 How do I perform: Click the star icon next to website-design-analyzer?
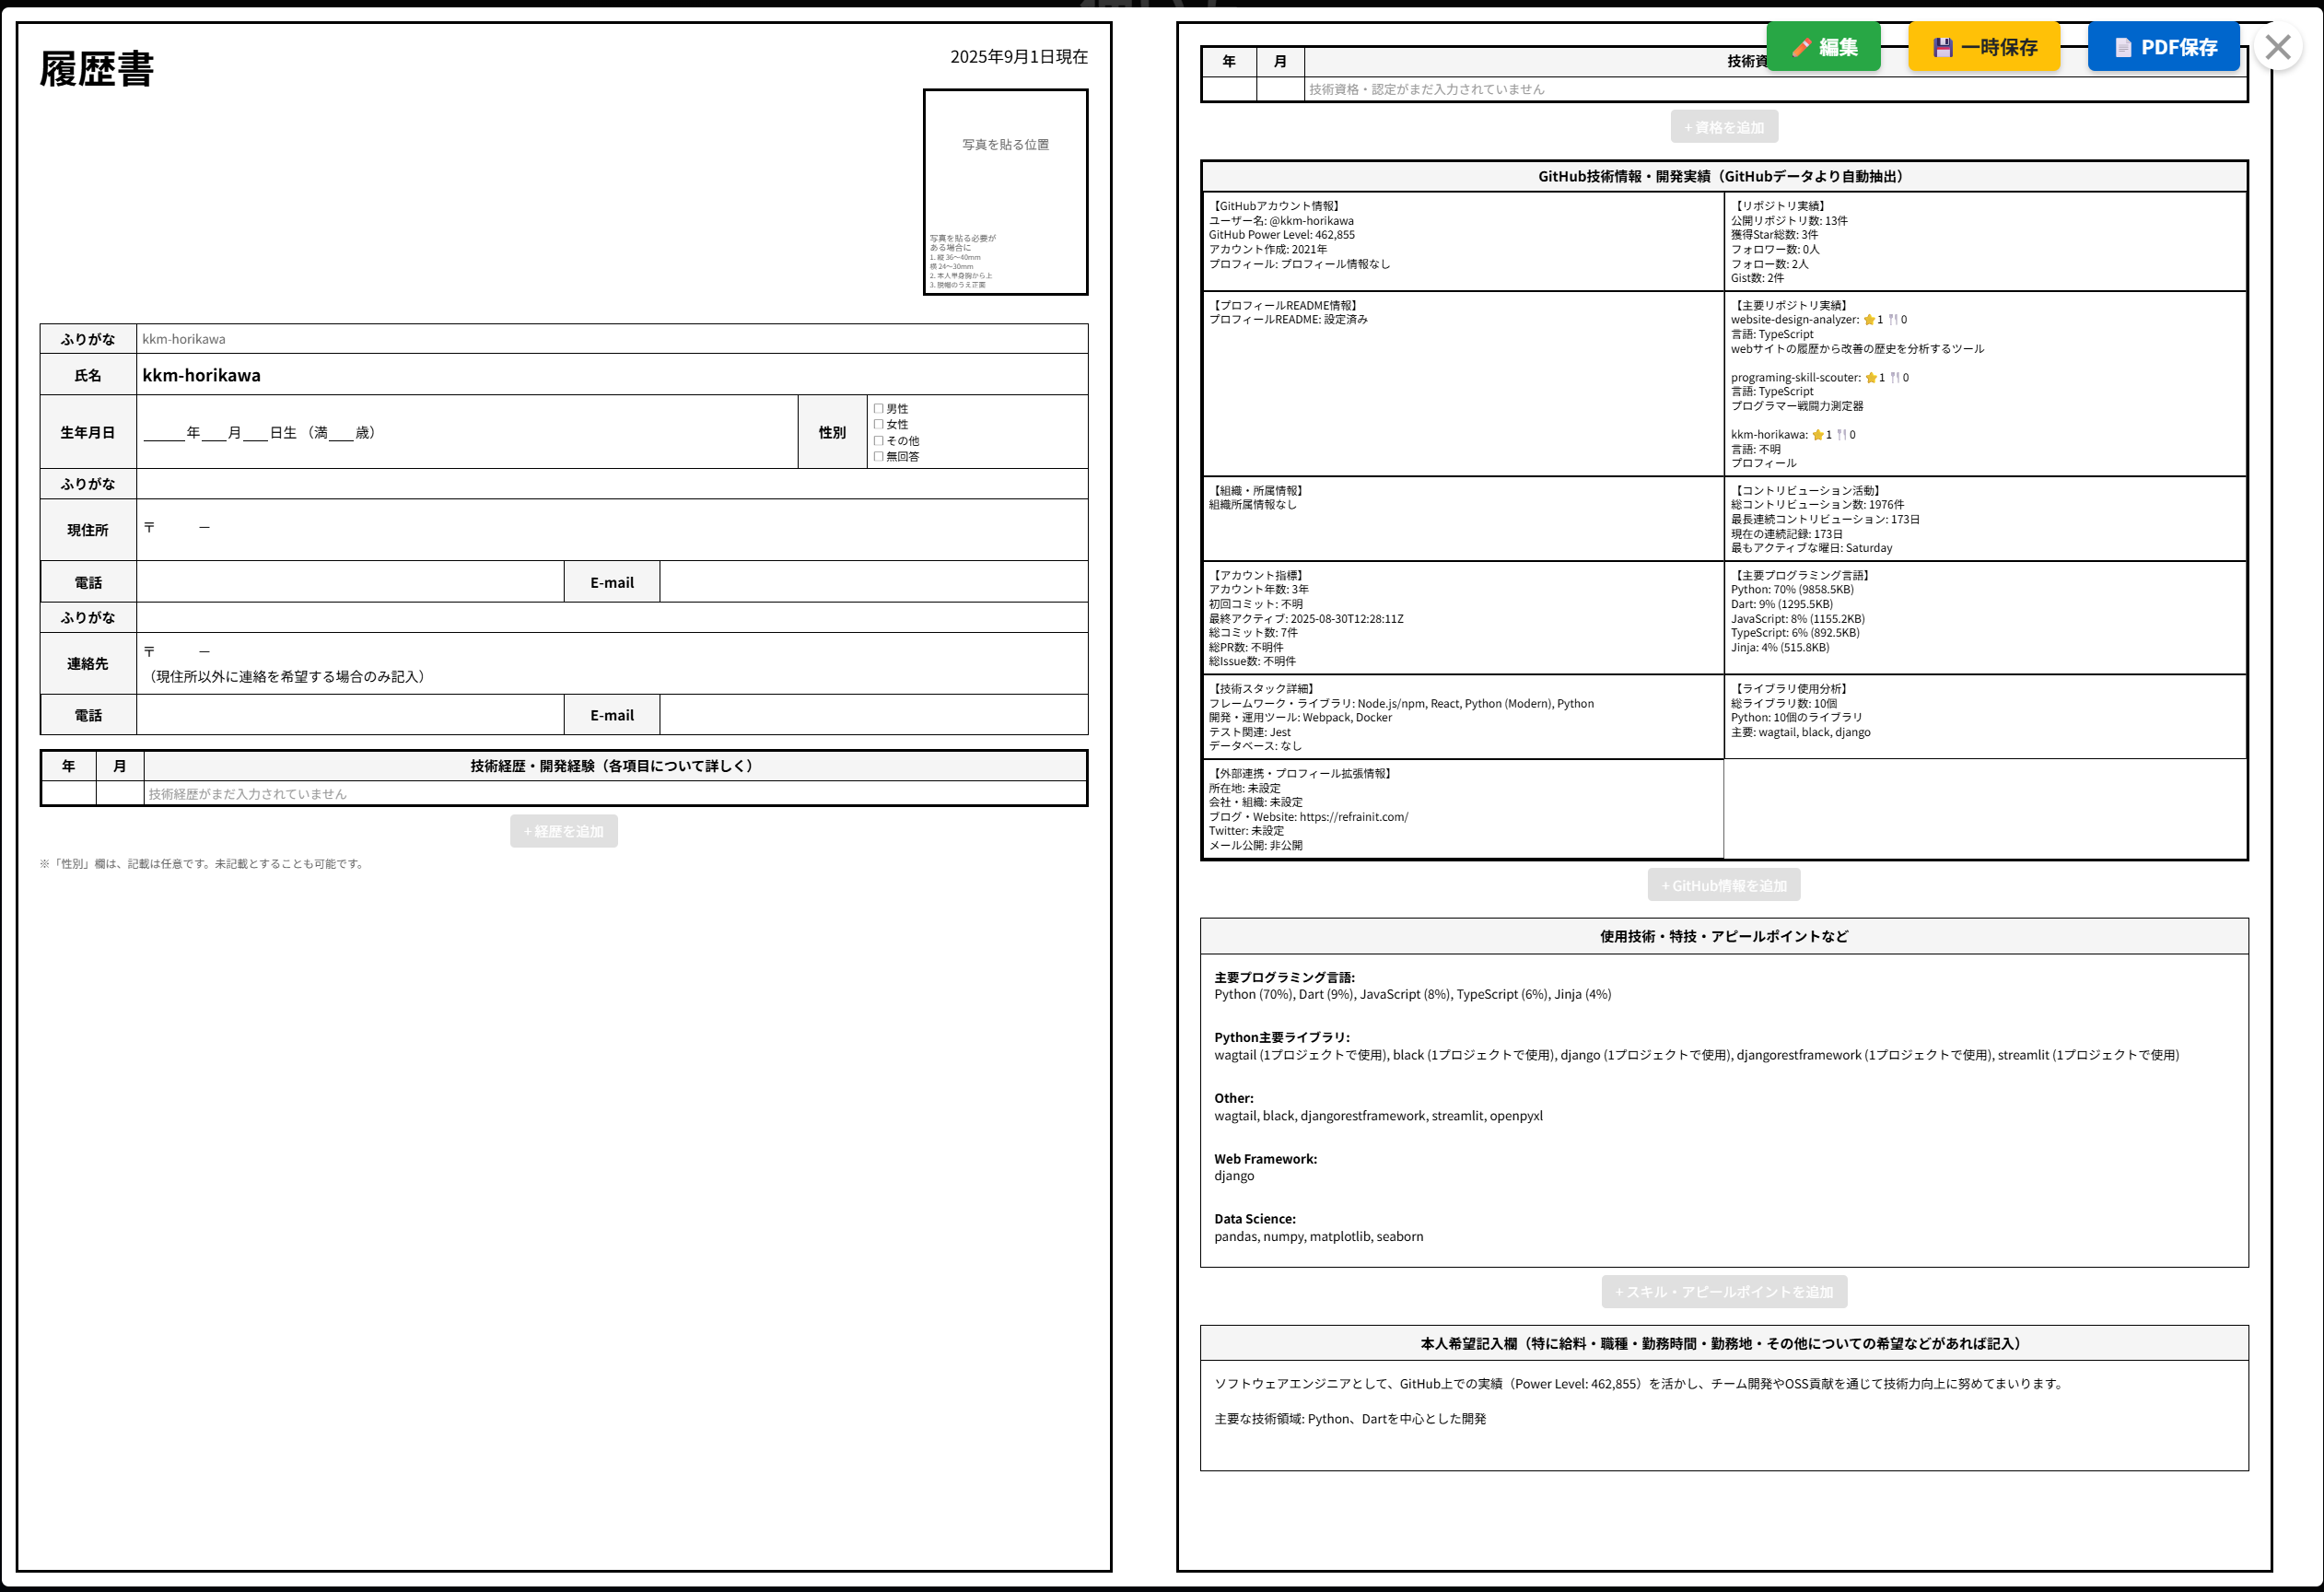pyautogui.click(x=1869, y=320)
